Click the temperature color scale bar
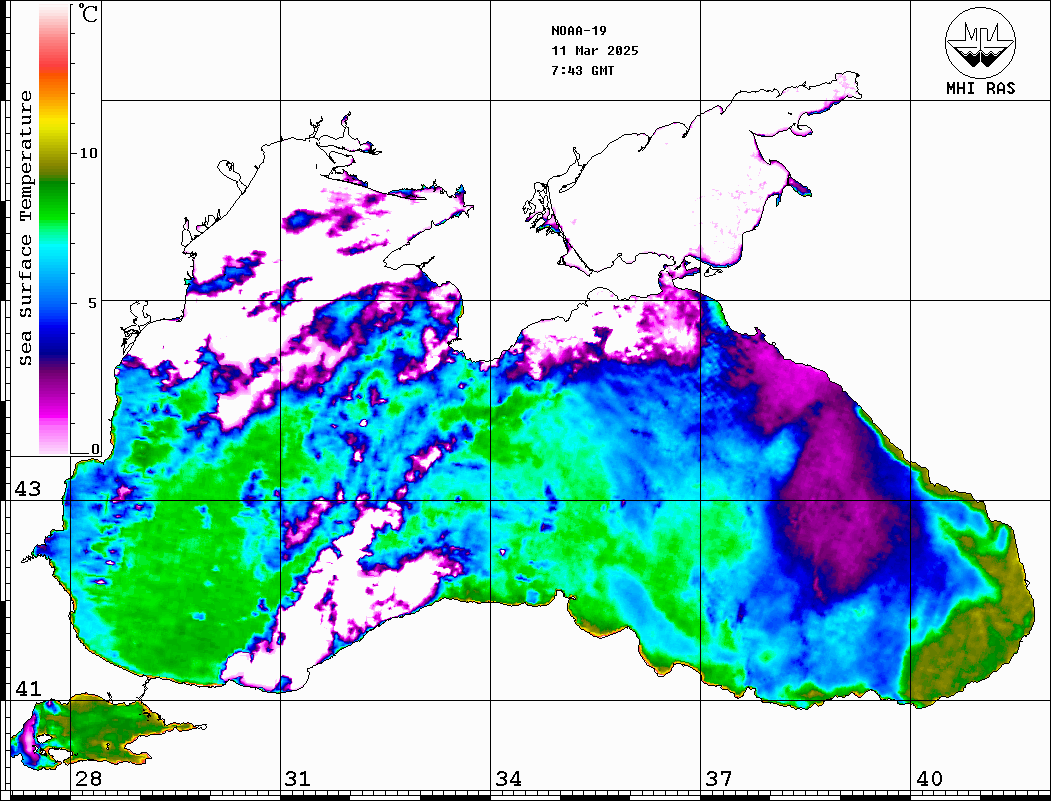The width and height of the screenshot is (1051, 801). tap(54, 229)
